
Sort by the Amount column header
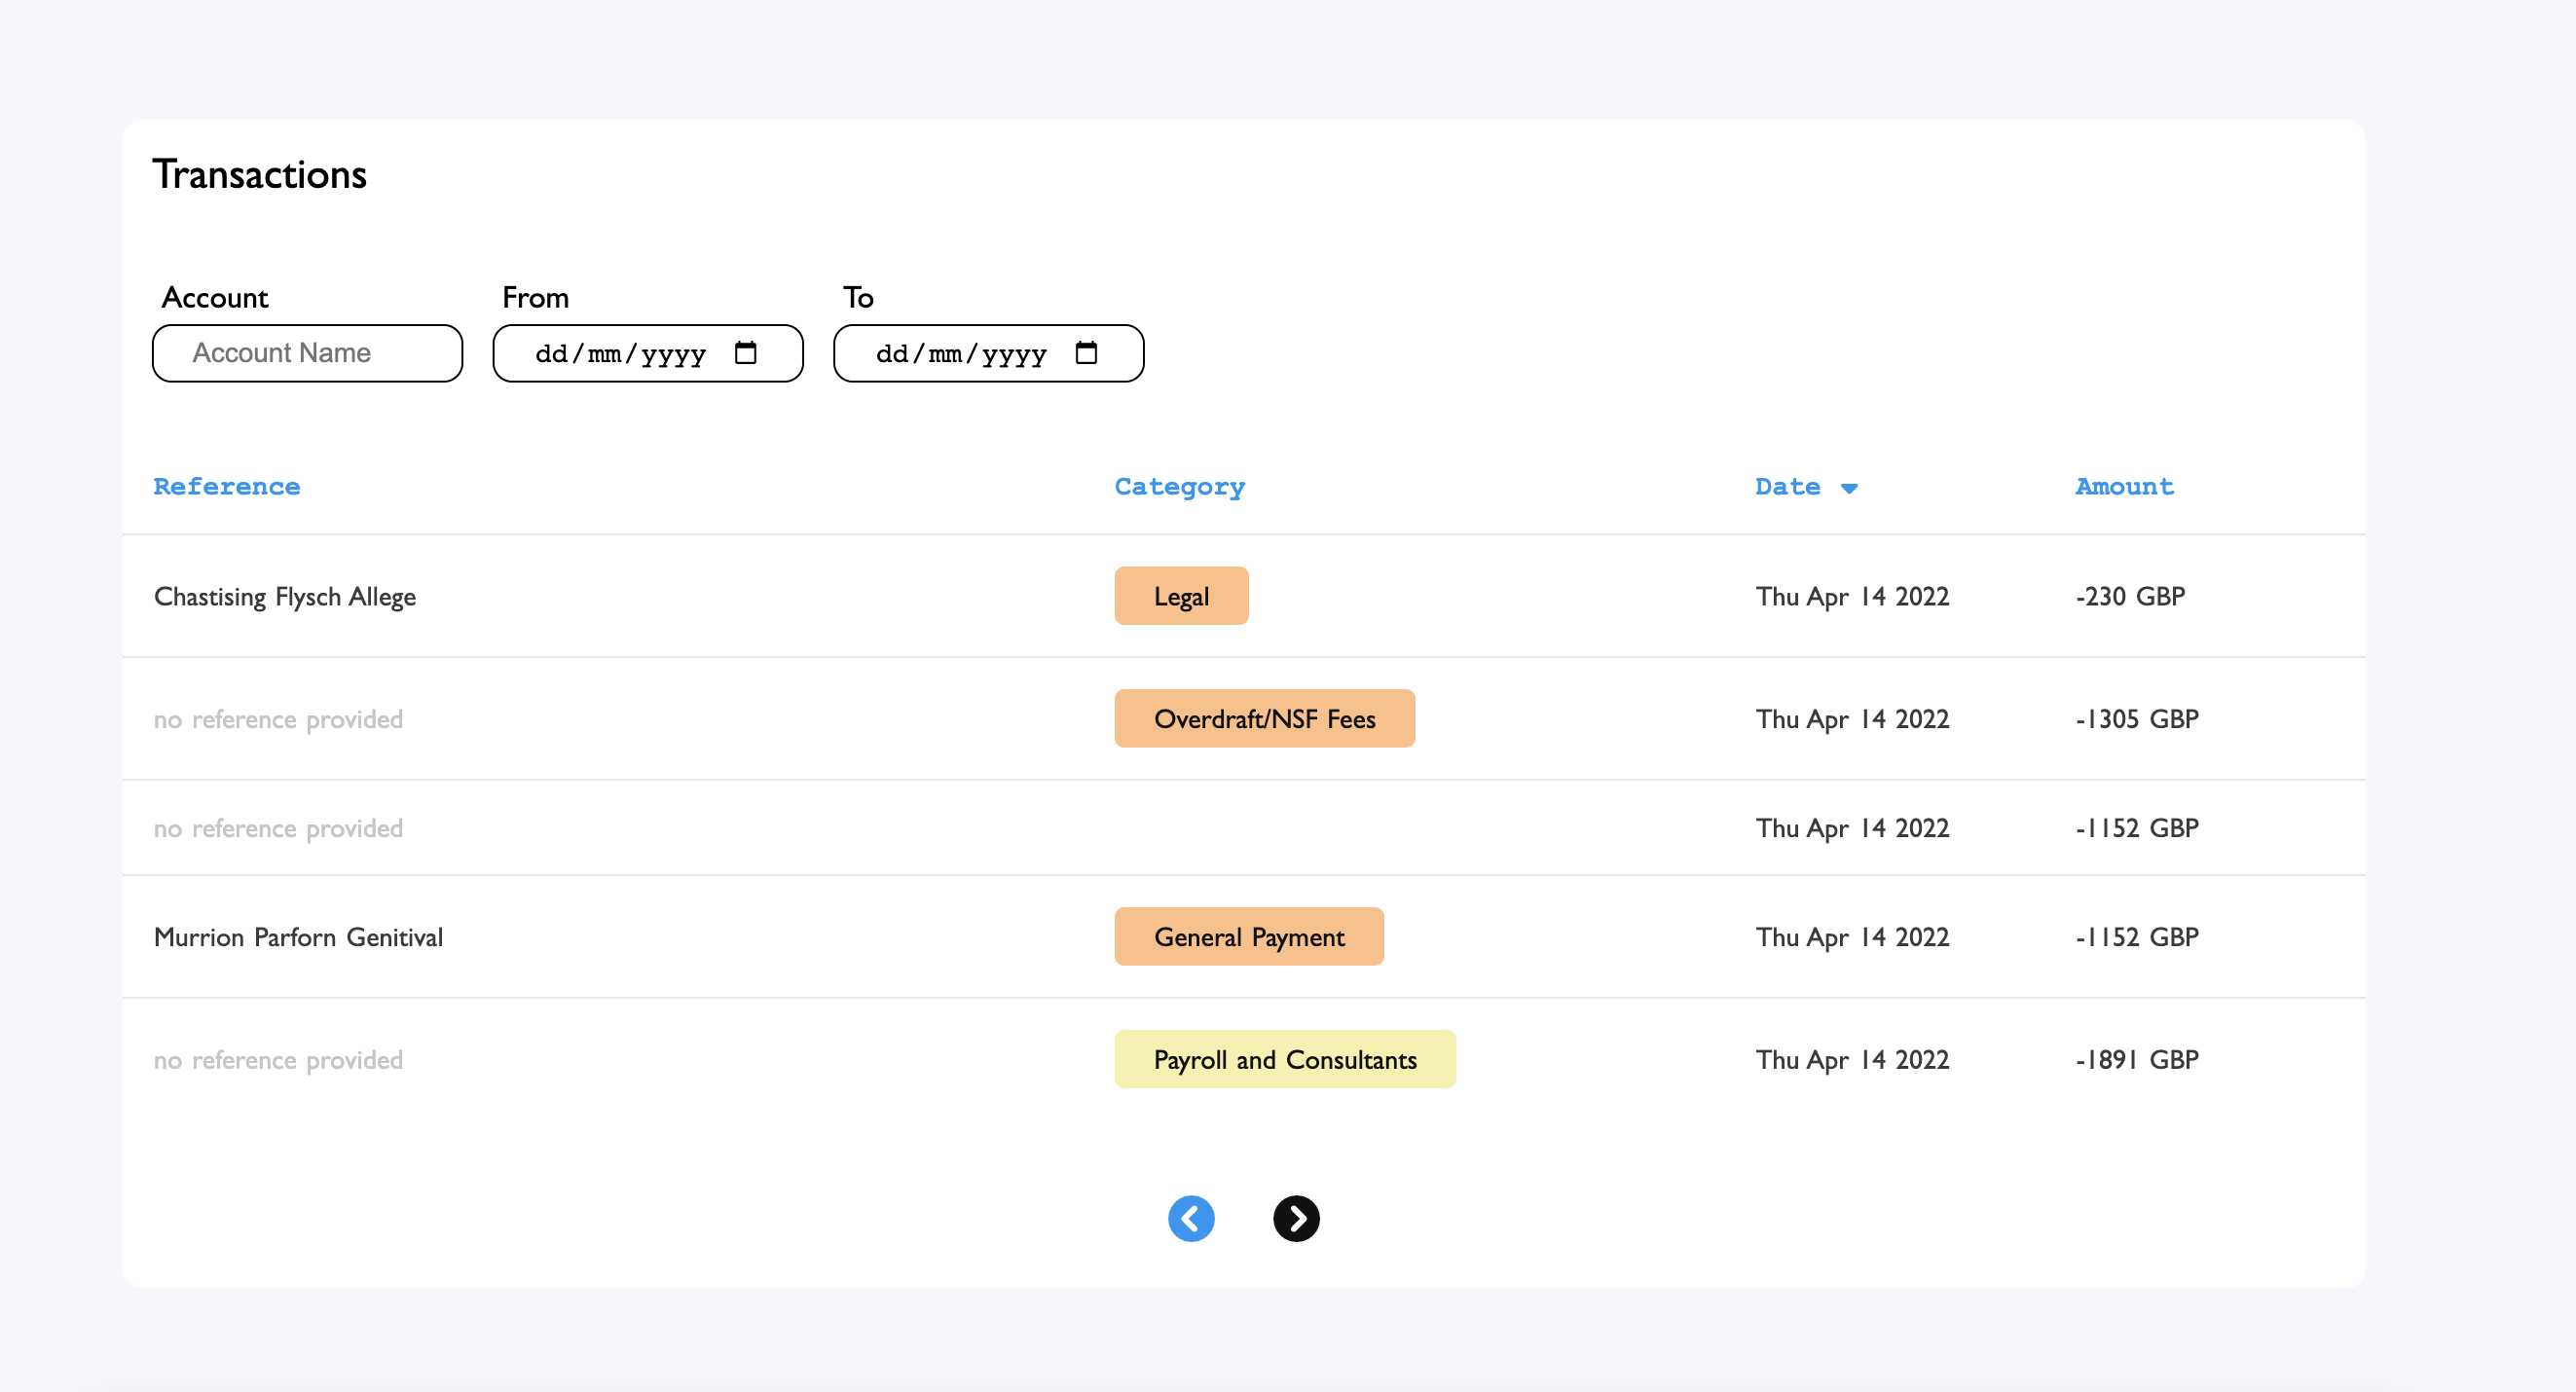click(2124, 487)
